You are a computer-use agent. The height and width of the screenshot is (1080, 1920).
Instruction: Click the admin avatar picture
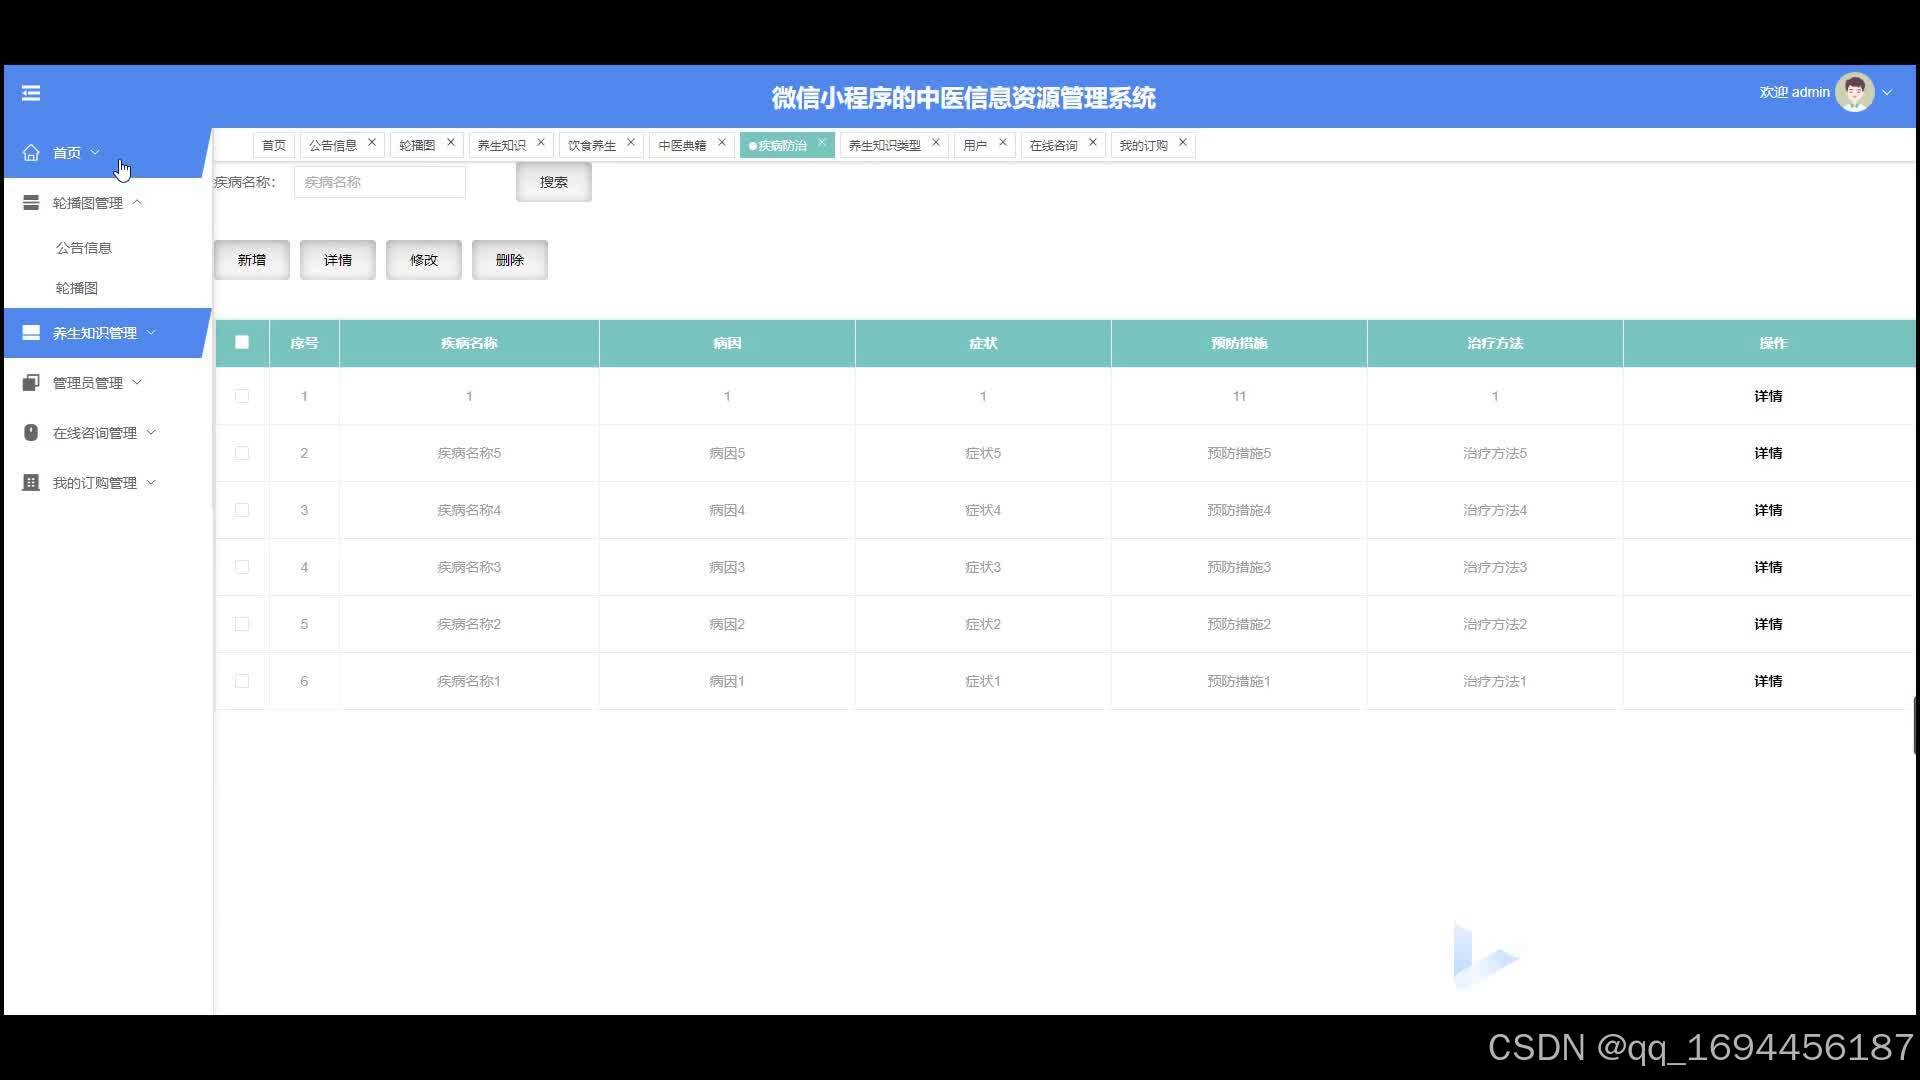(x=1854, y=92)
